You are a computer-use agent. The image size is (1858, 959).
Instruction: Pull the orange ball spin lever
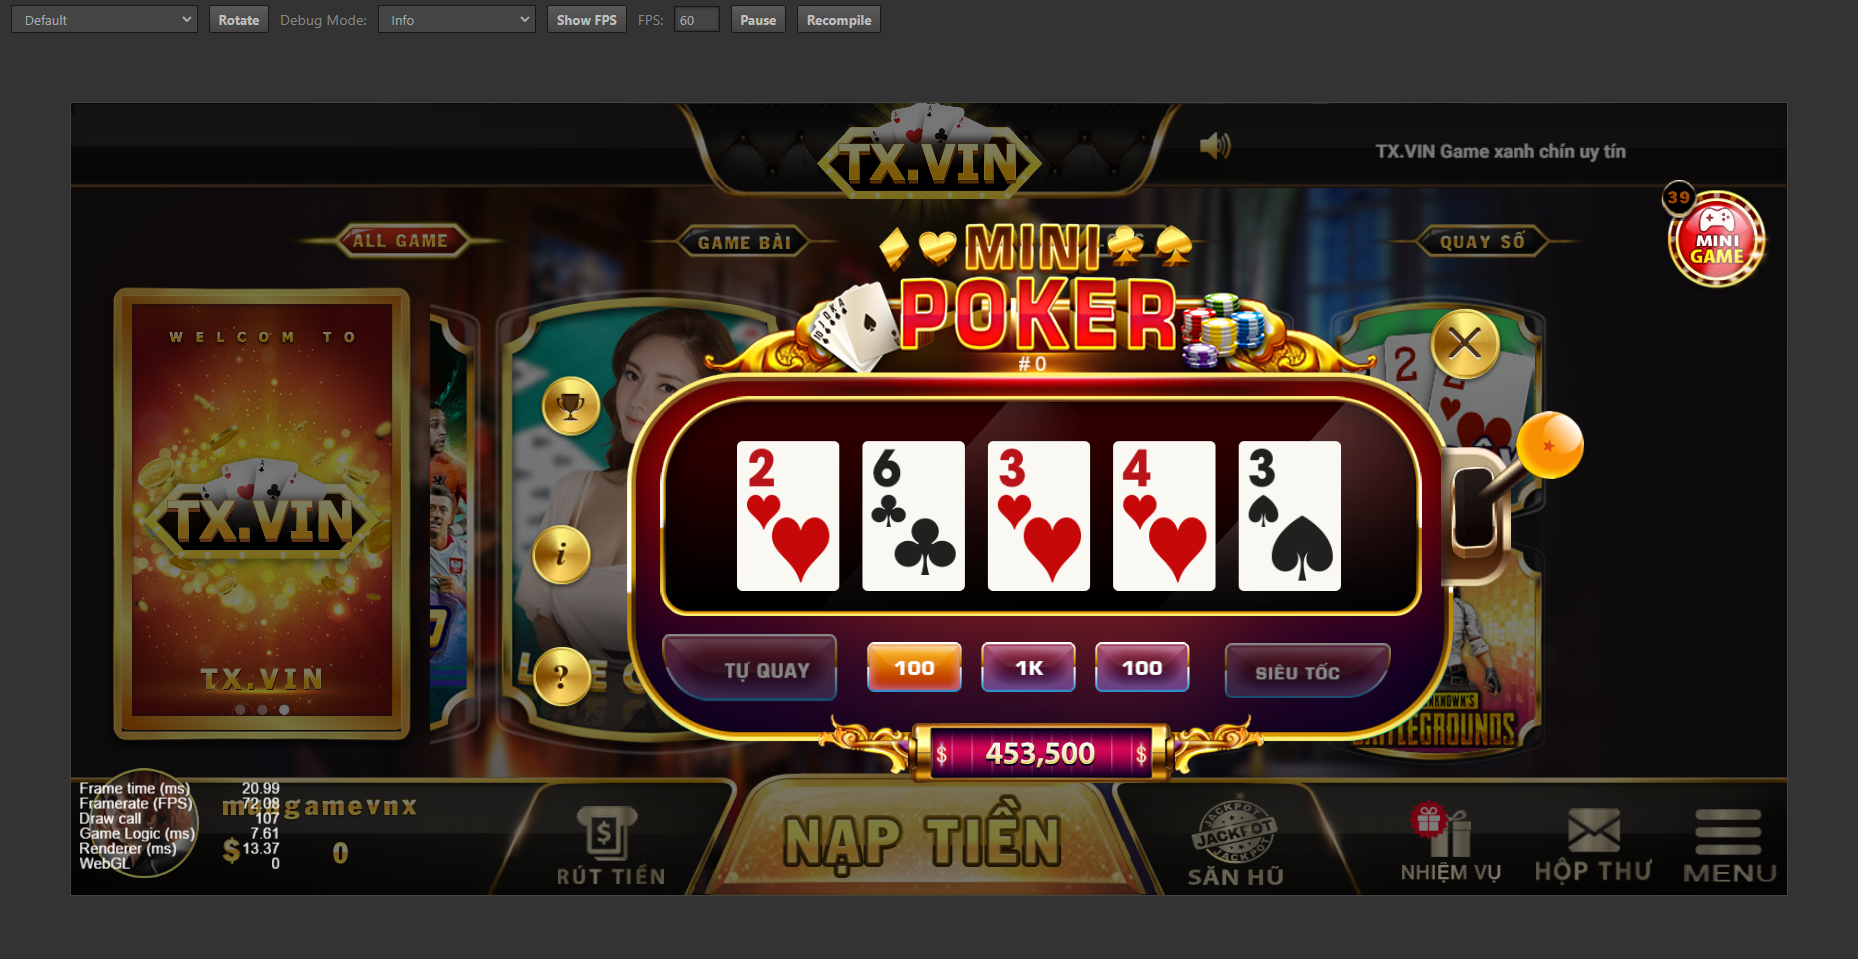(1549, 445)
